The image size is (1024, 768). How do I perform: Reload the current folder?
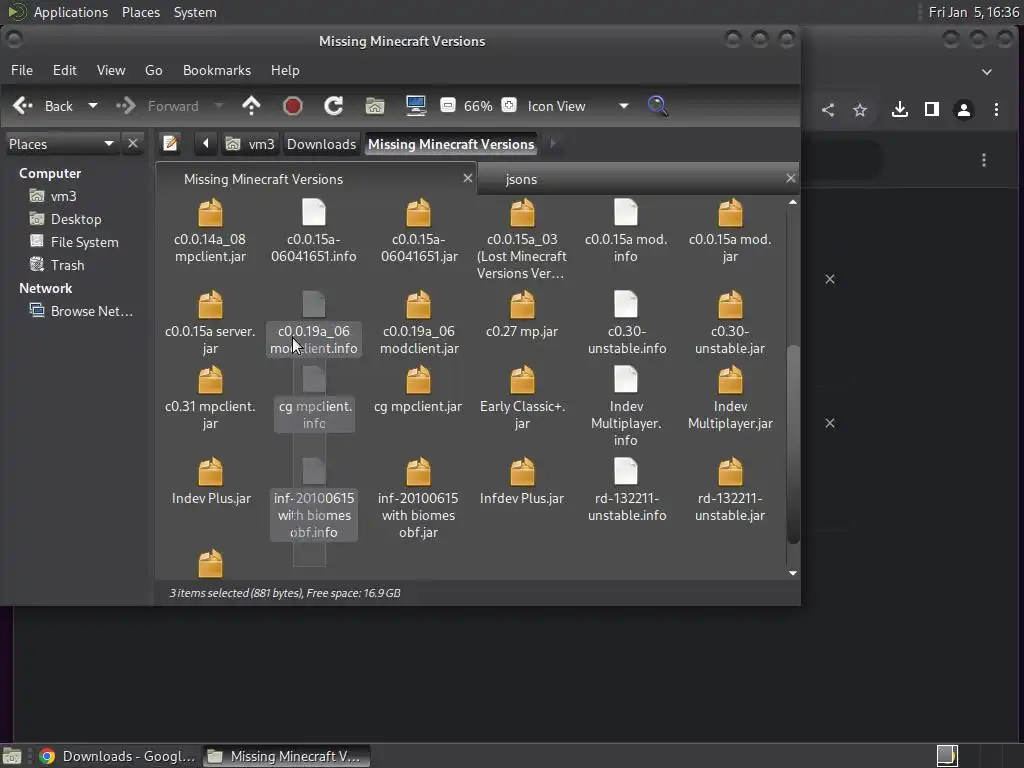pyautogui.click(x=334, y=106)
